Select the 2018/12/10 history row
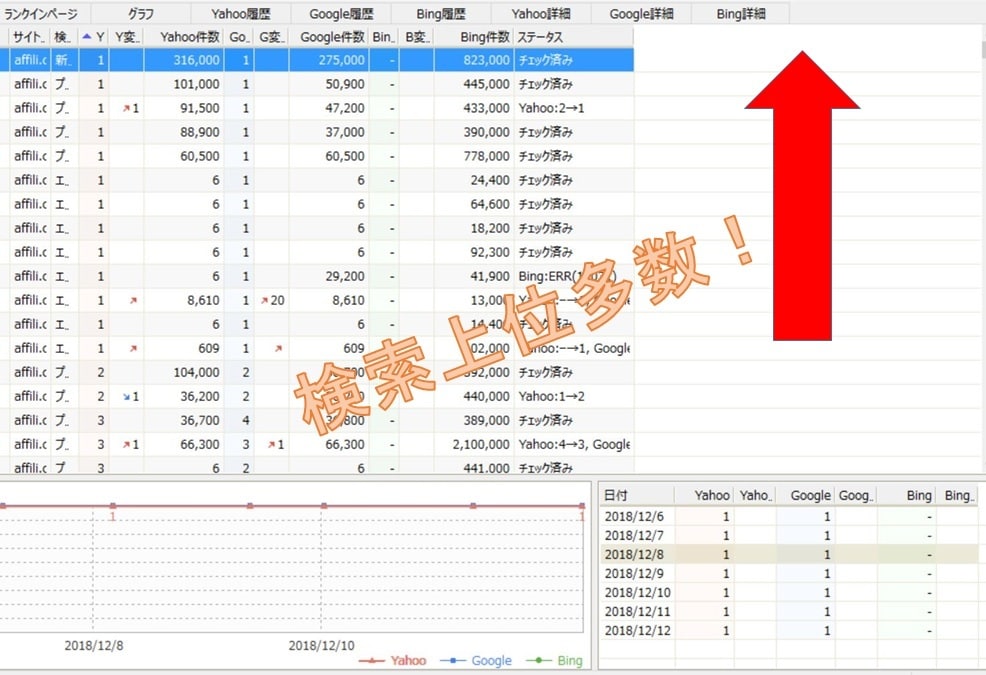The width and height of the screenshot is (986, 675). [789, 593]
